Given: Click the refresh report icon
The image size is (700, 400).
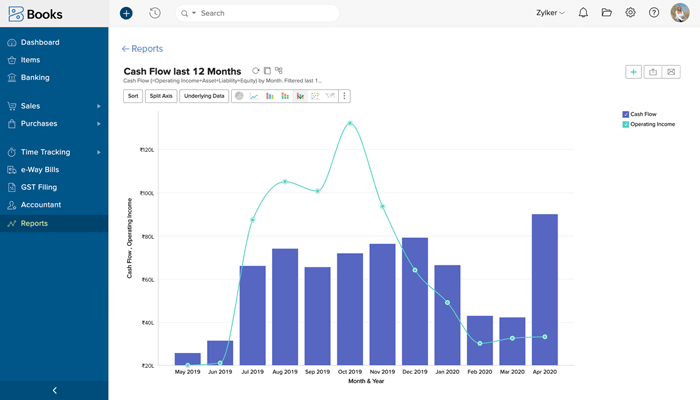Looking at the screenshot, I should pyautogui.click(x=256, y=71).
